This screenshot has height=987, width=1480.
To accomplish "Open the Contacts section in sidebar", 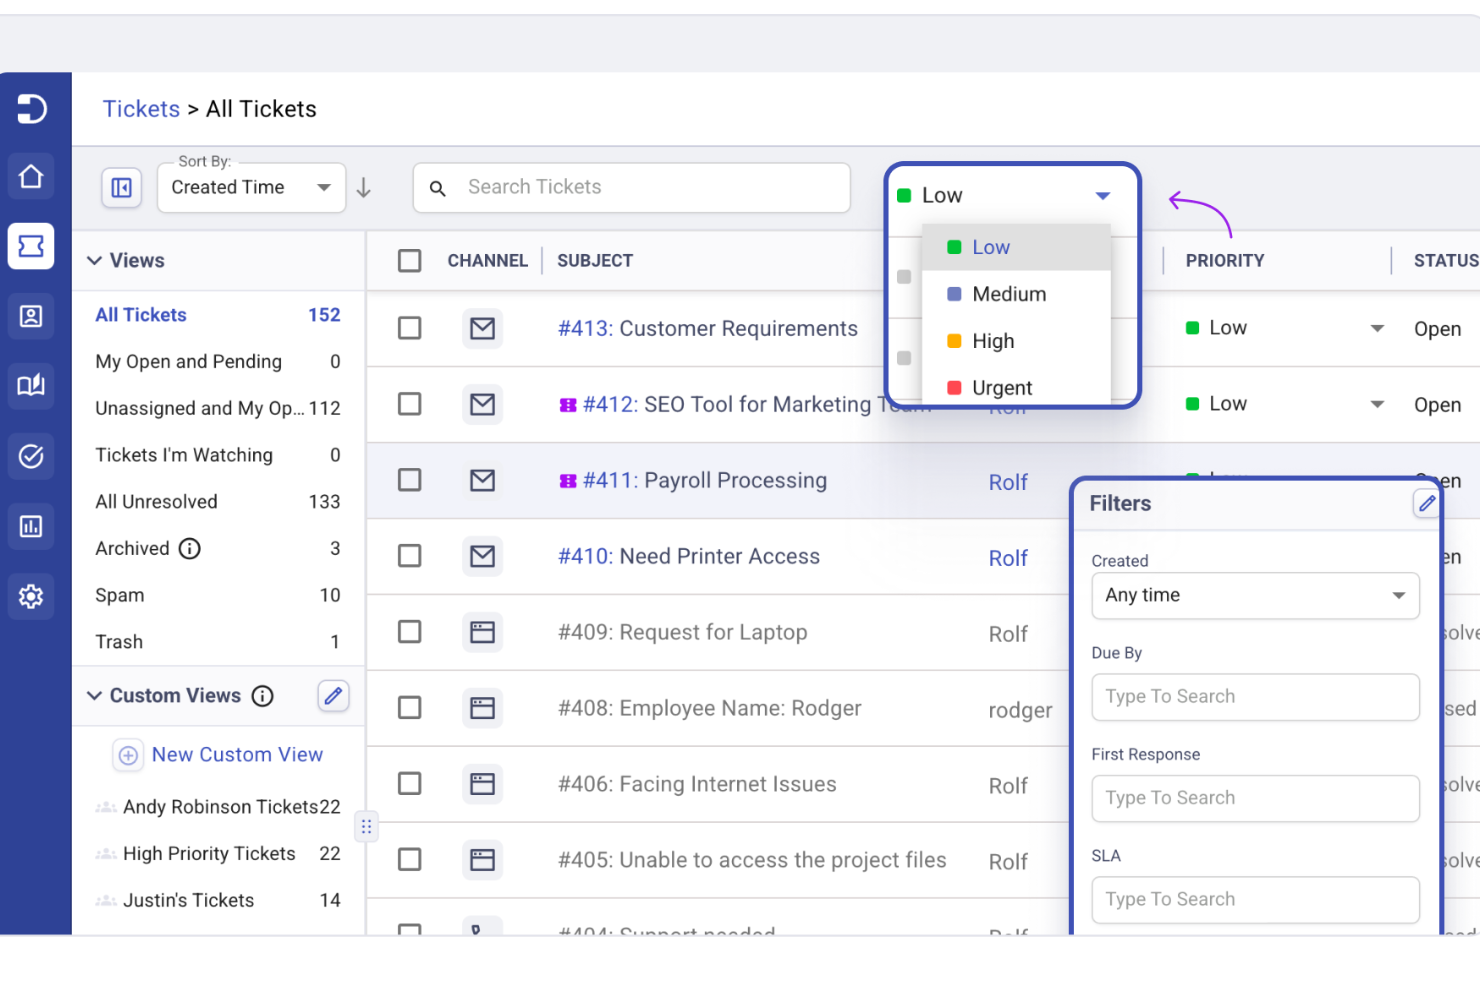I will [x=31, y=316].
